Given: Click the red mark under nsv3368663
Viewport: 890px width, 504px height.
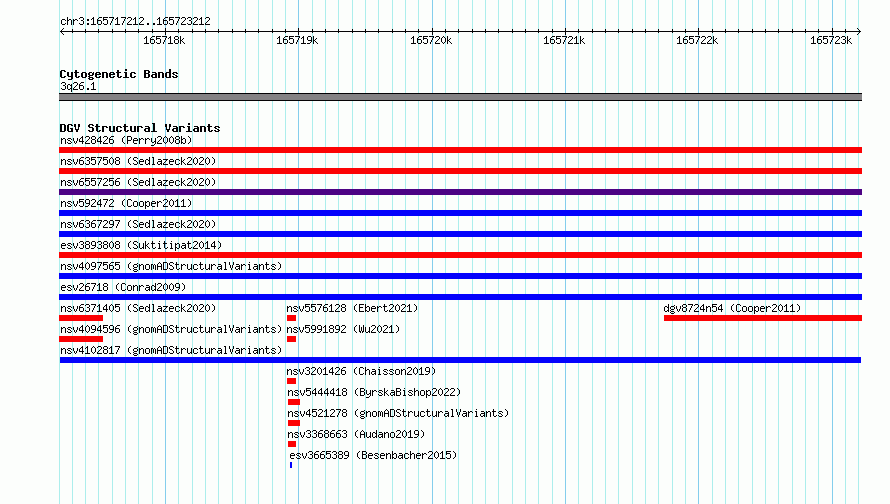Looking at the screenshot, I should pyautogui.click(x=292, y=444).
